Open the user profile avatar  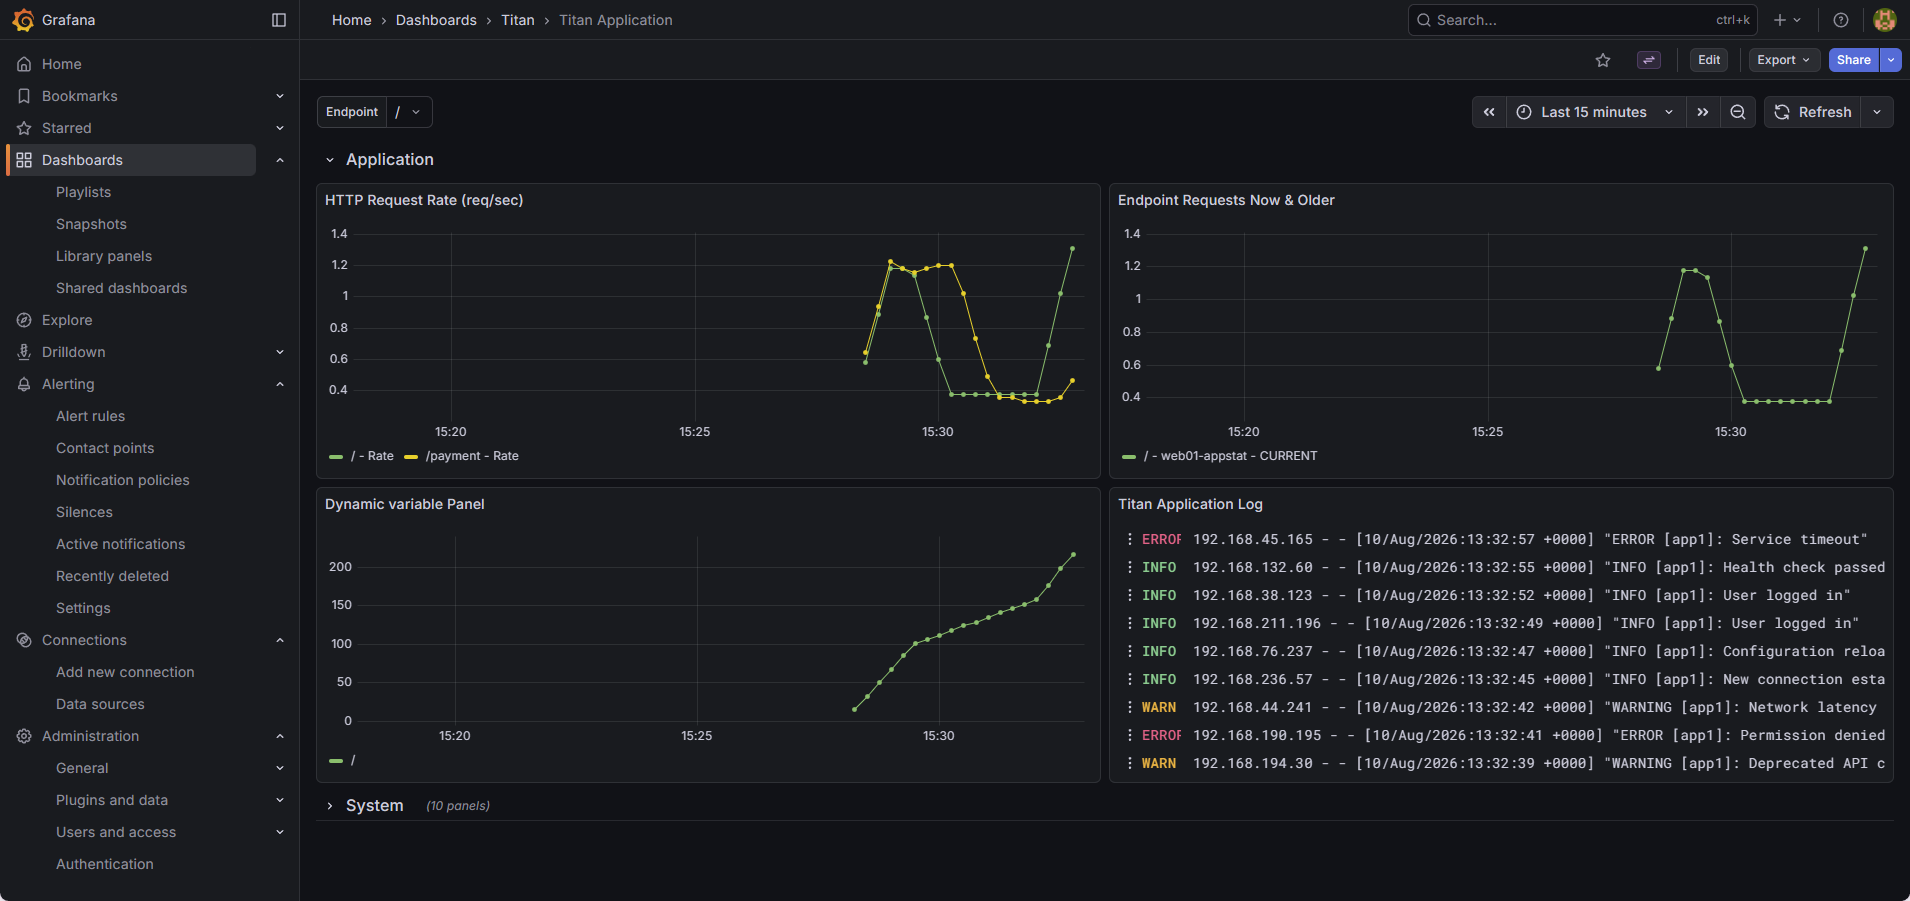[x=1885, y=20]
